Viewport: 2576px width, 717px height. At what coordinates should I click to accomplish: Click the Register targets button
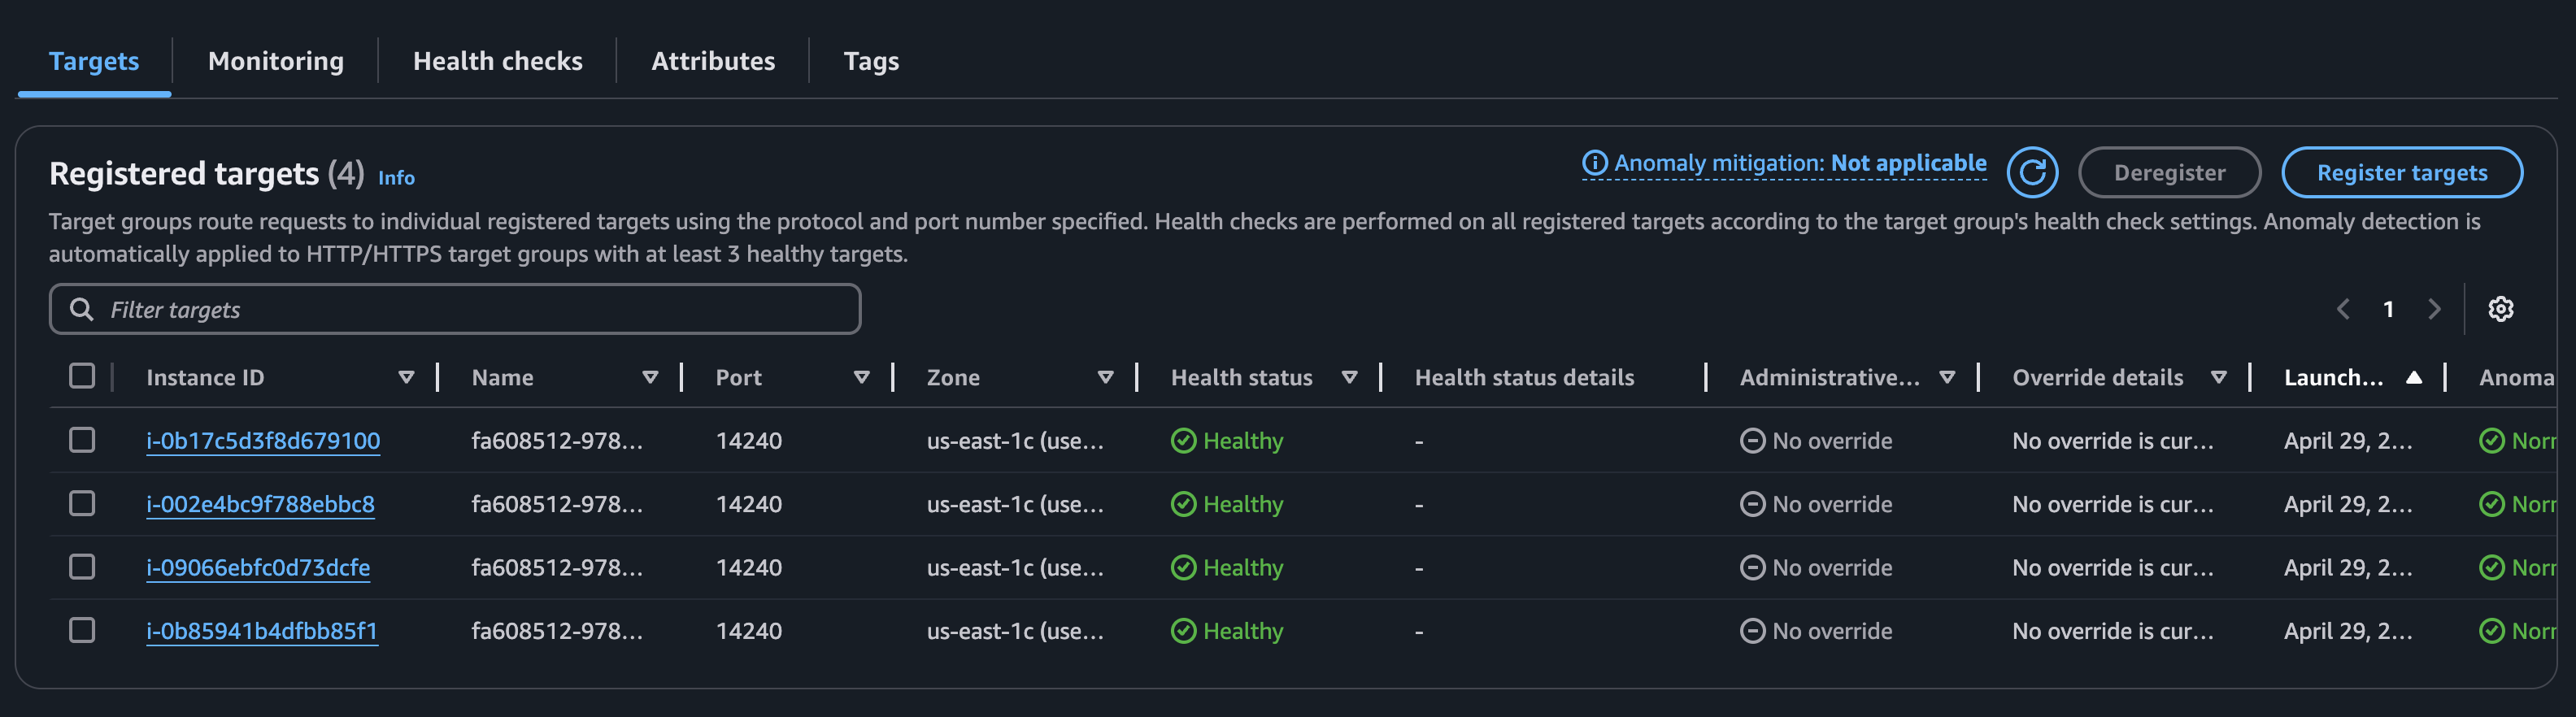(2401, 173)
